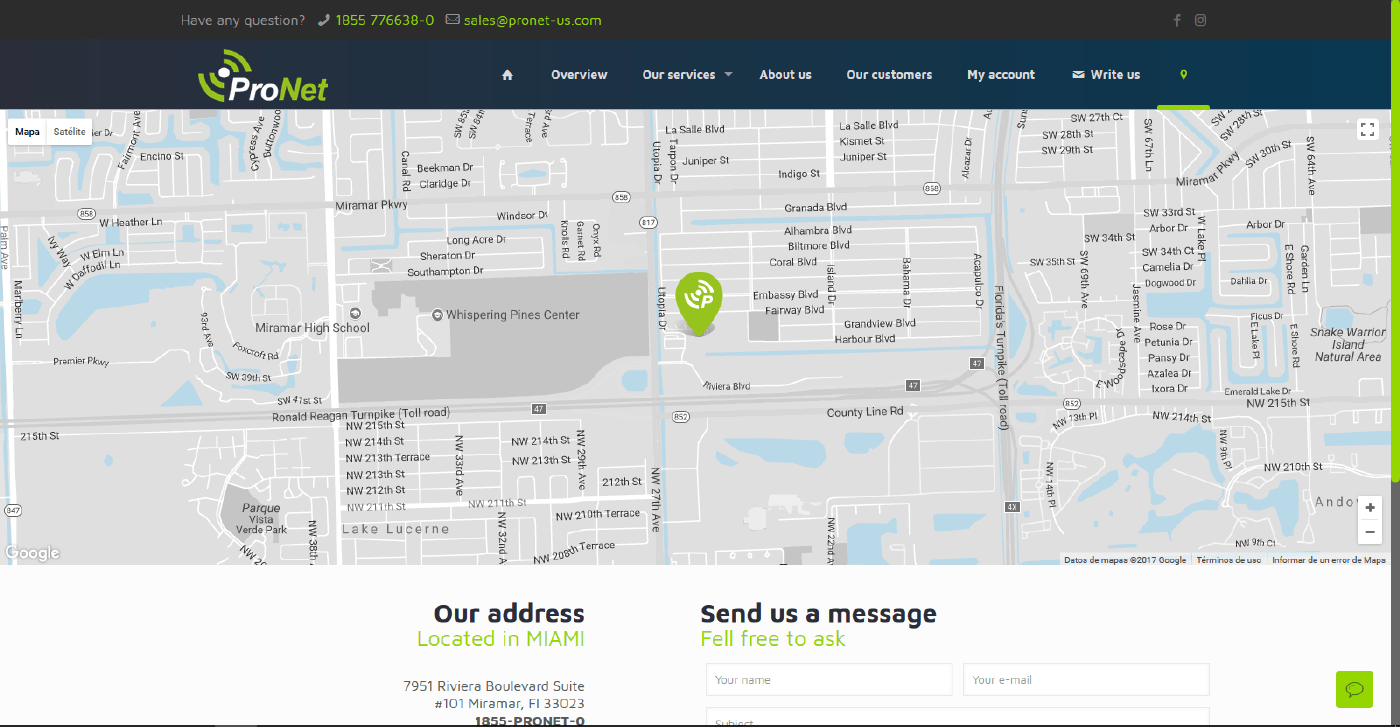
Task: Go to Our customers page
Action: coord(889,75)
